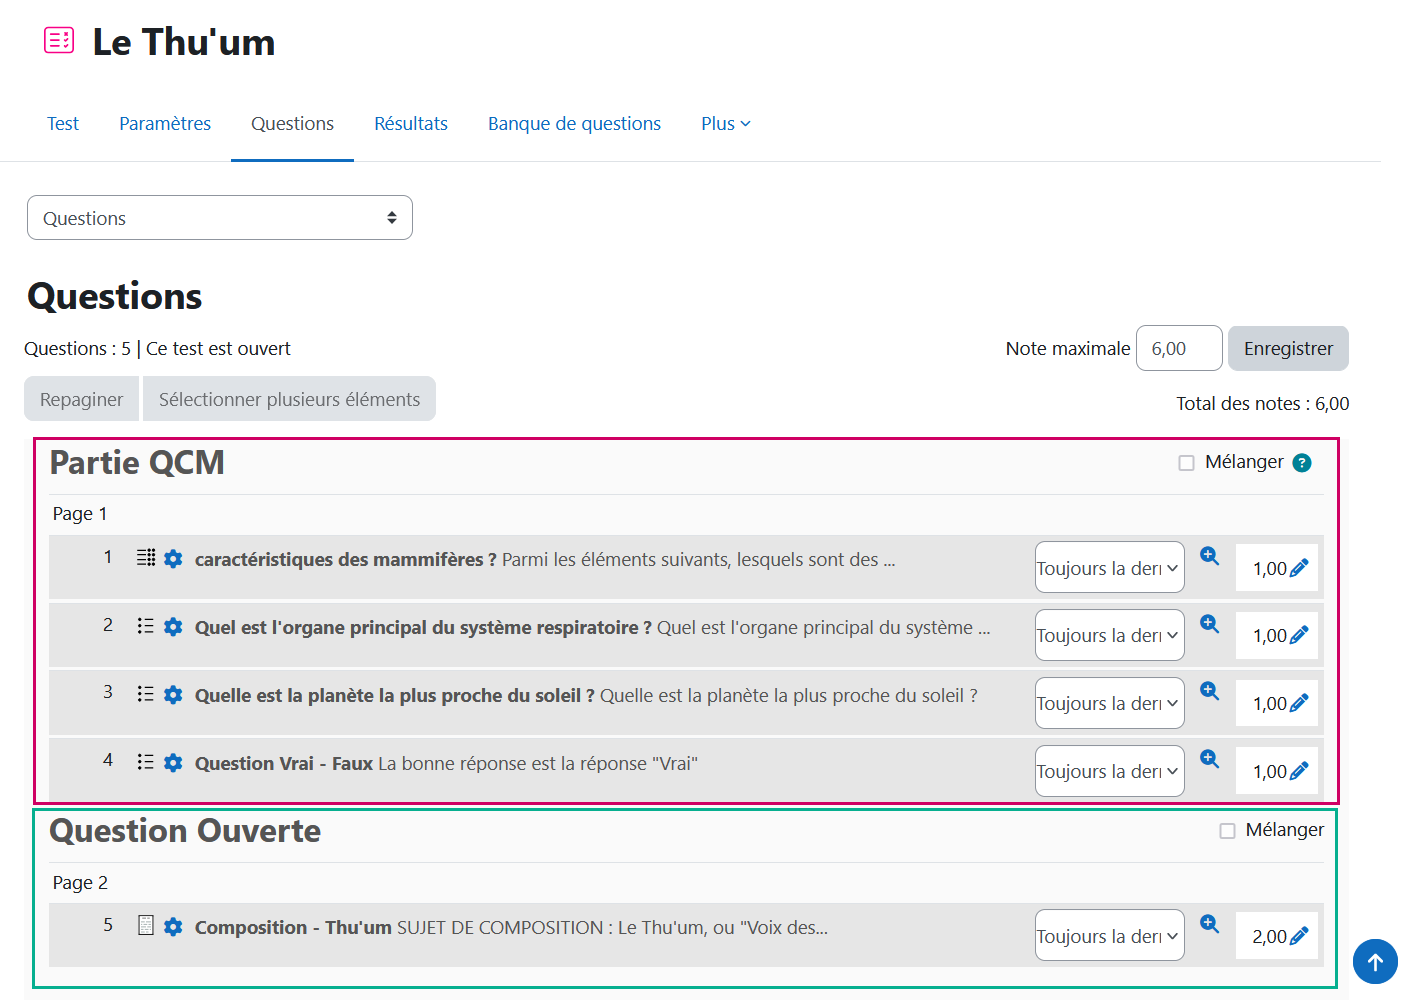Open the Banque de questions tab
Viewport: 1409px width, 1008px height.
[574, 124]
